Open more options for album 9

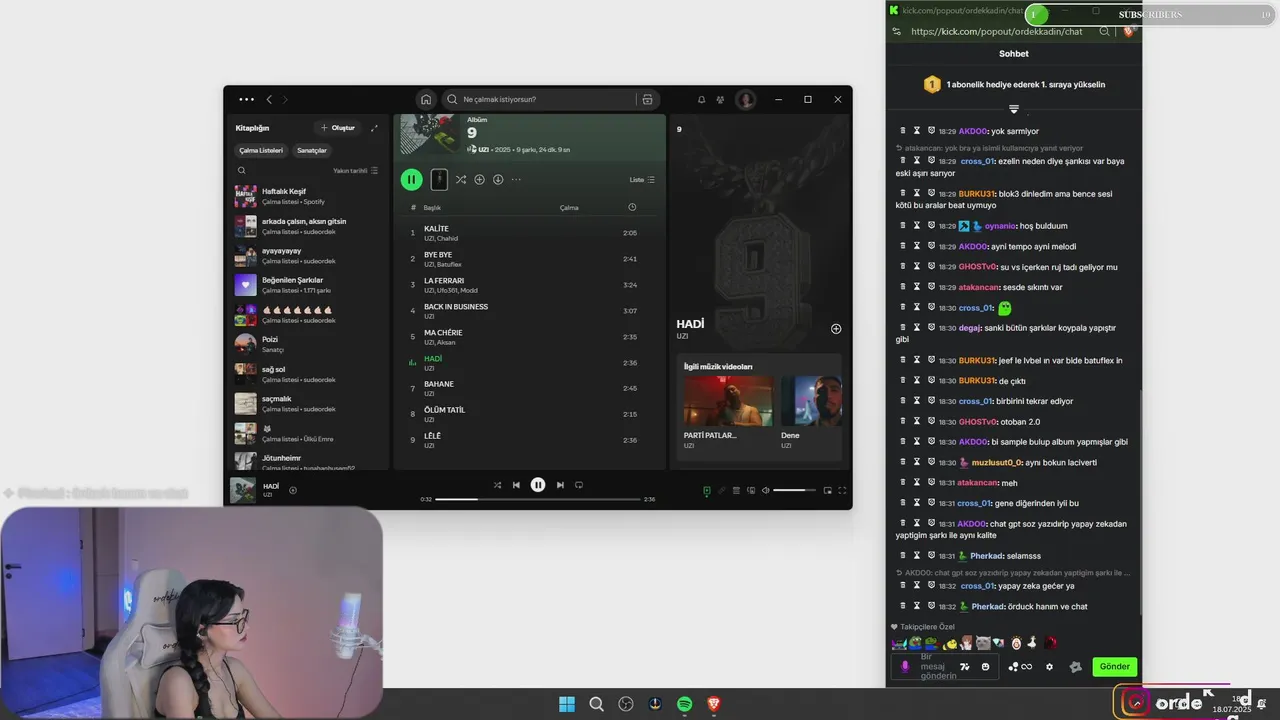(516, 180)
